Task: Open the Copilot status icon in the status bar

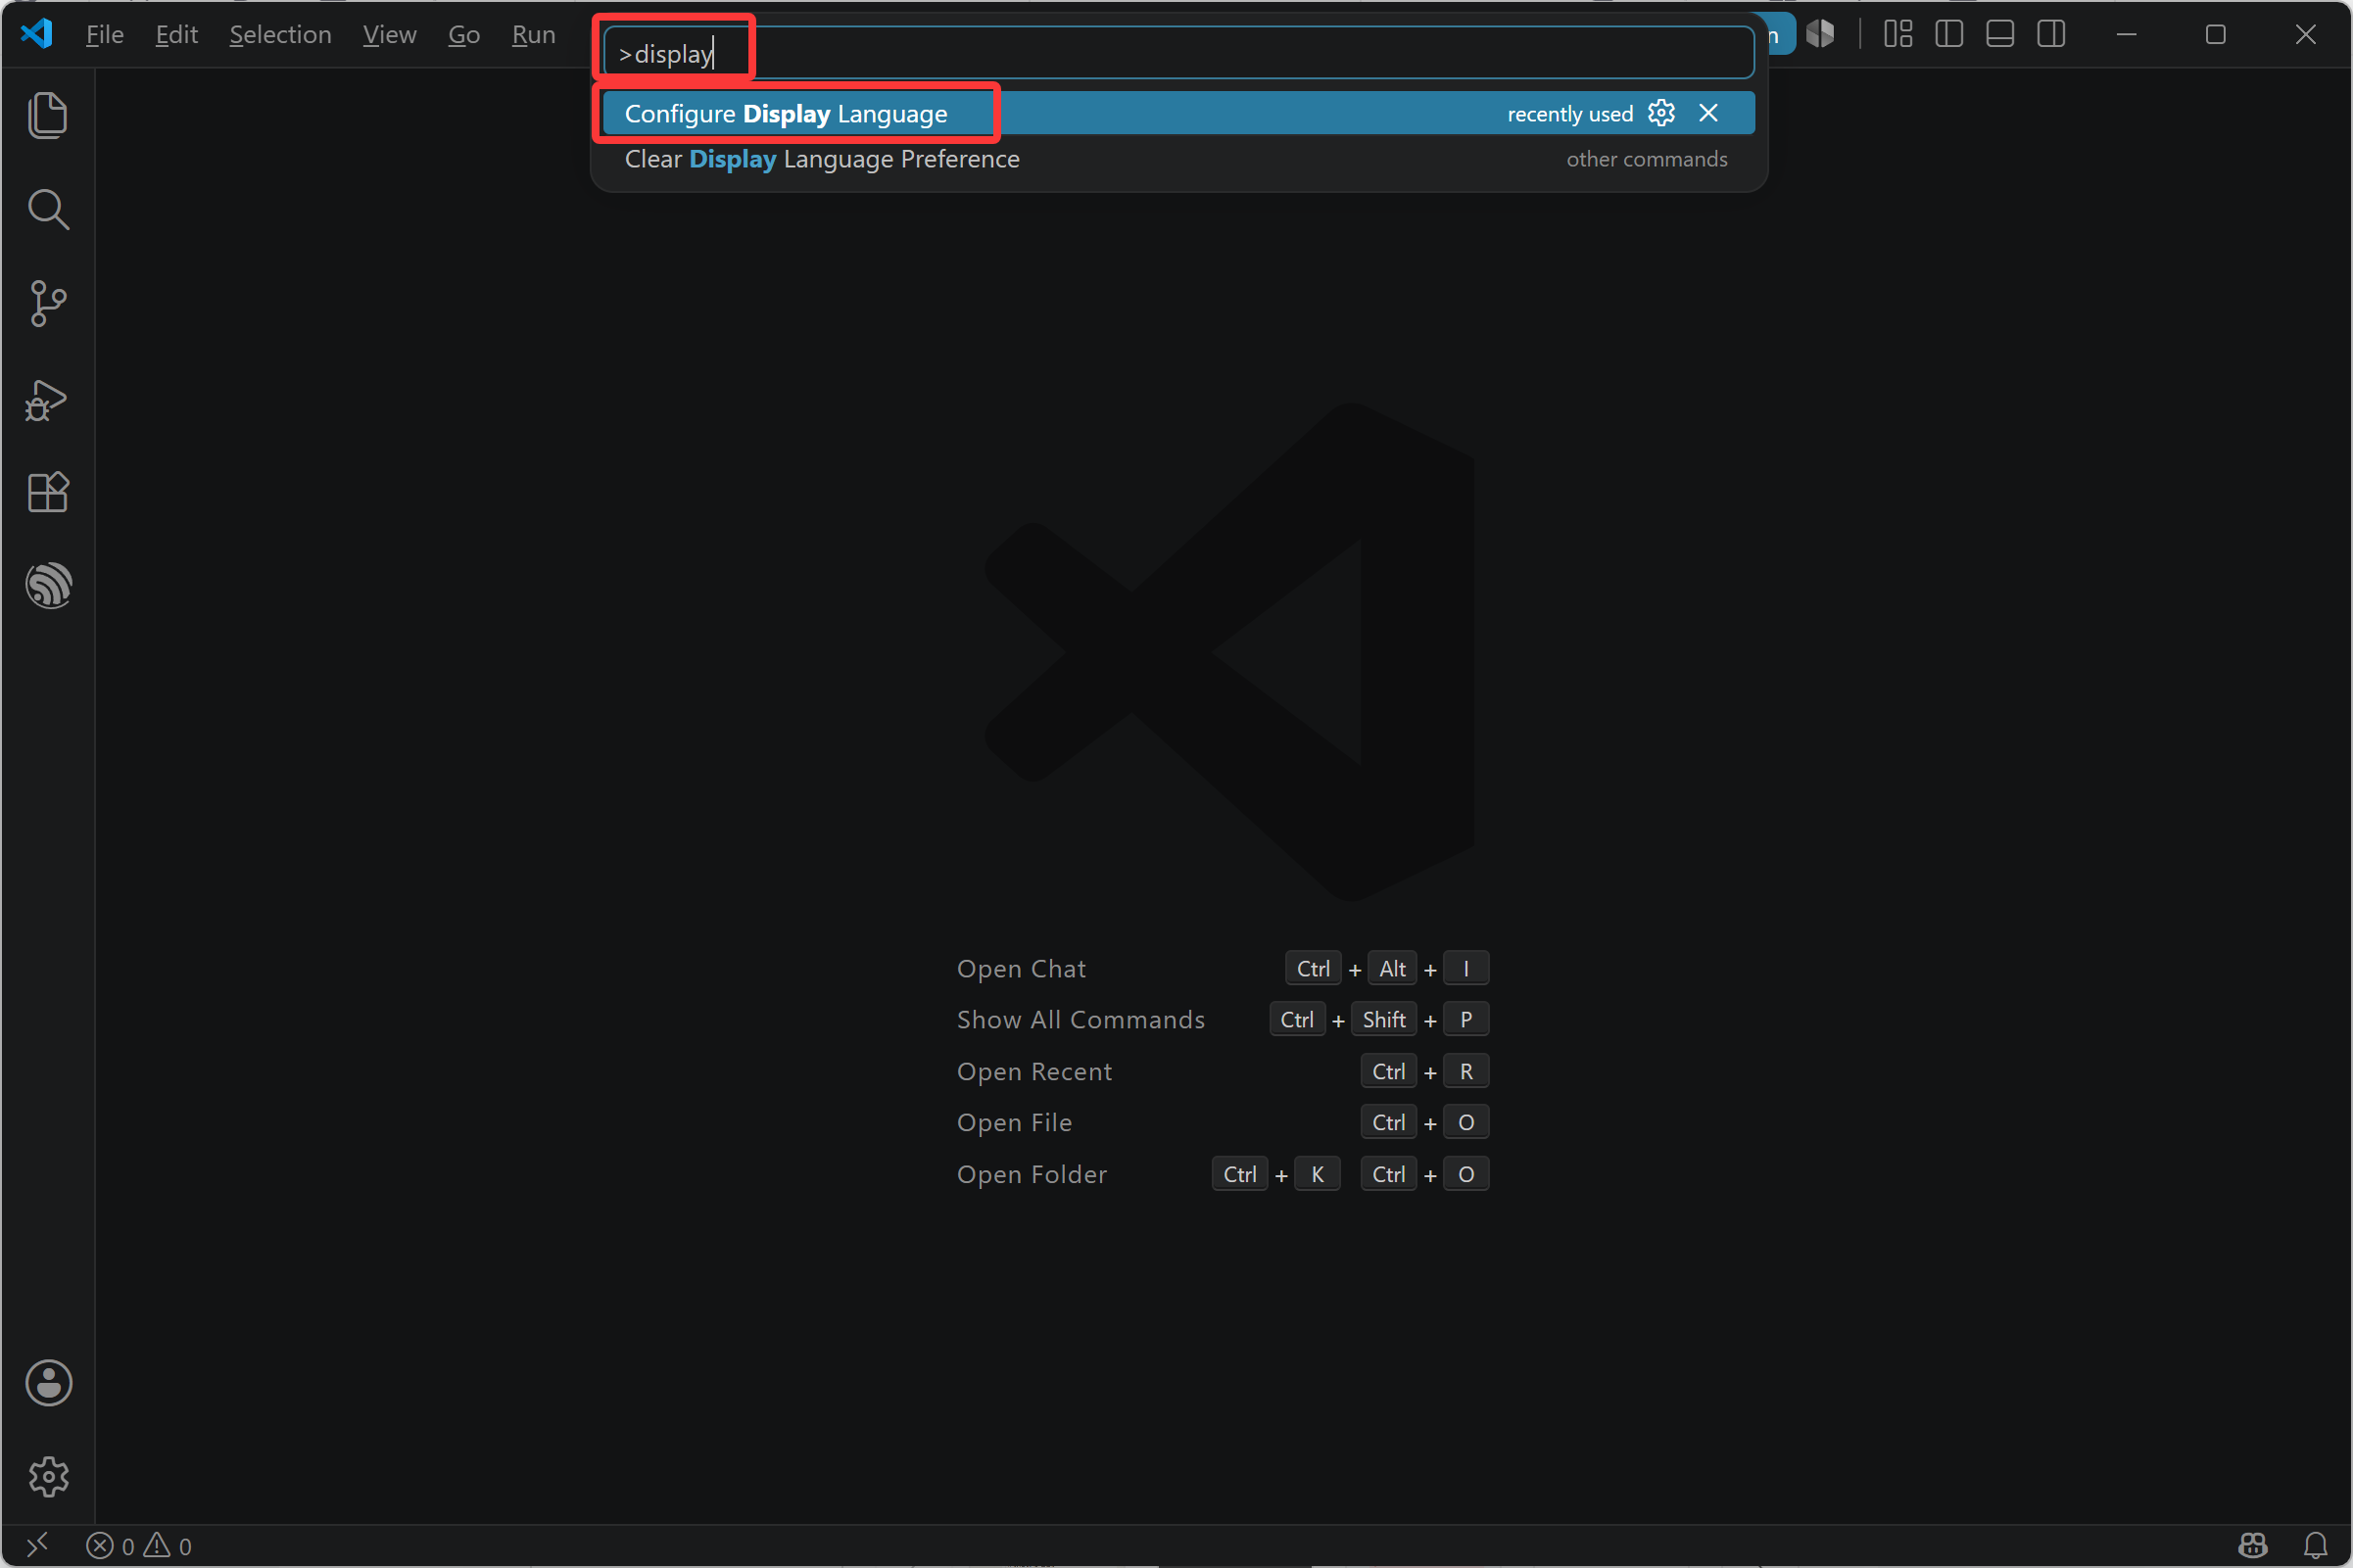Action: (2253, 1546)
